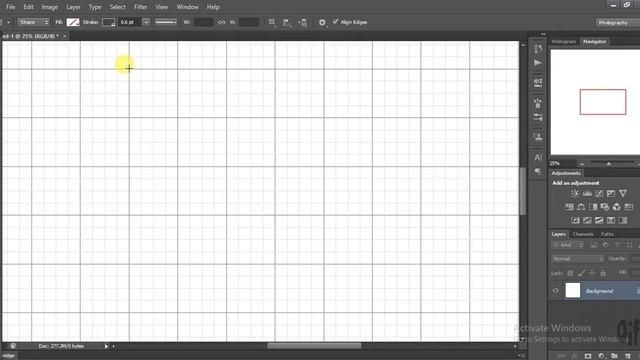Toggle lock position icon
The image size is (640, 360).
point(592,273)
